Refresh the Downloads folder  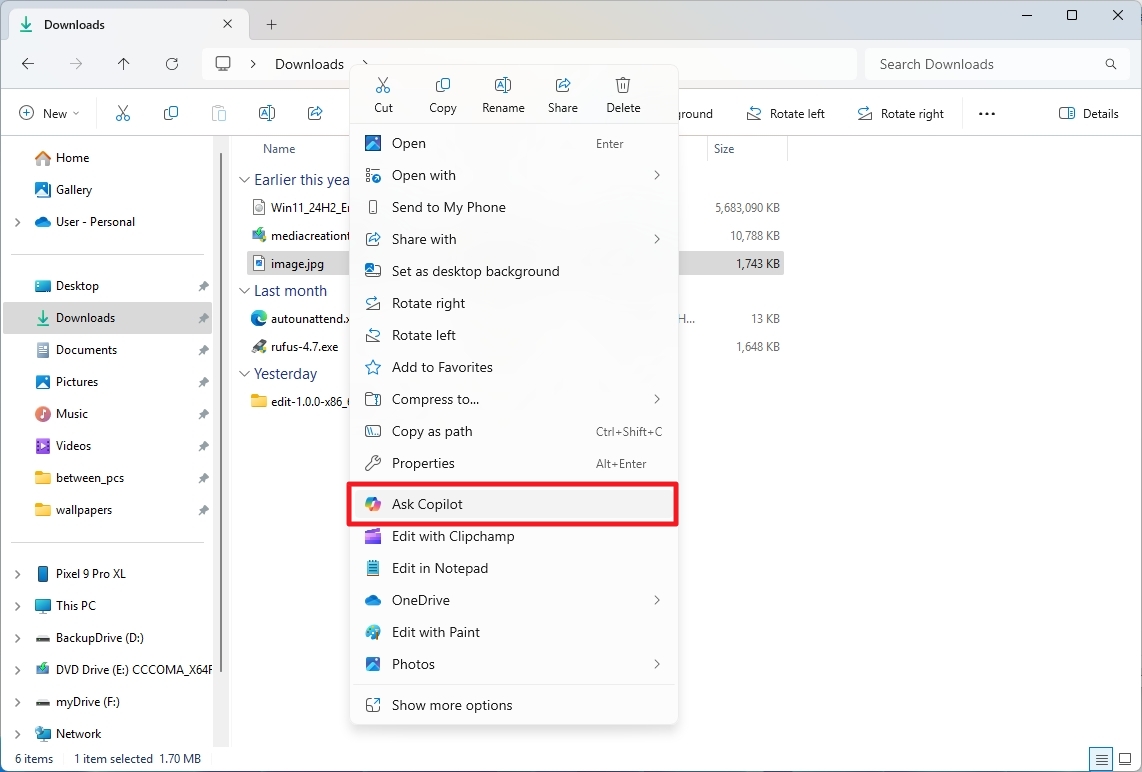(x=171, y=63)
